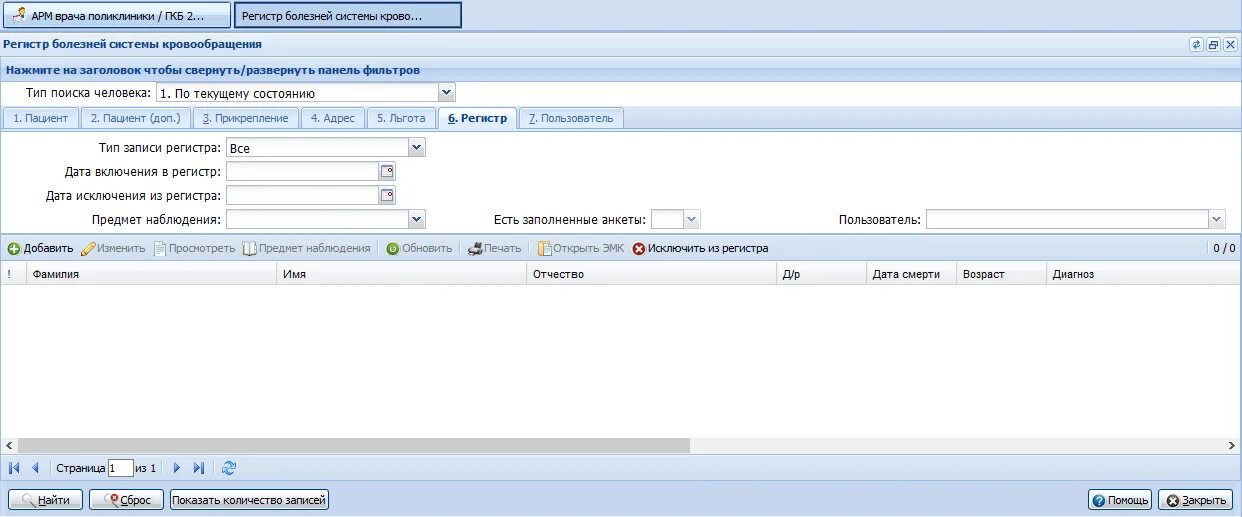Switch to 1. Пациент tab

40,118
